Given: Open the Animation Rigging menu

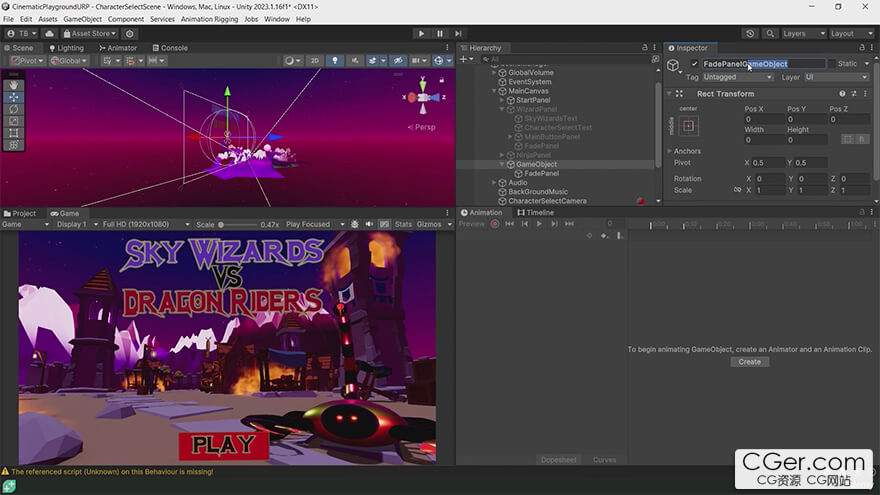Looking at the screenshot, I should [x=209, y=19].
